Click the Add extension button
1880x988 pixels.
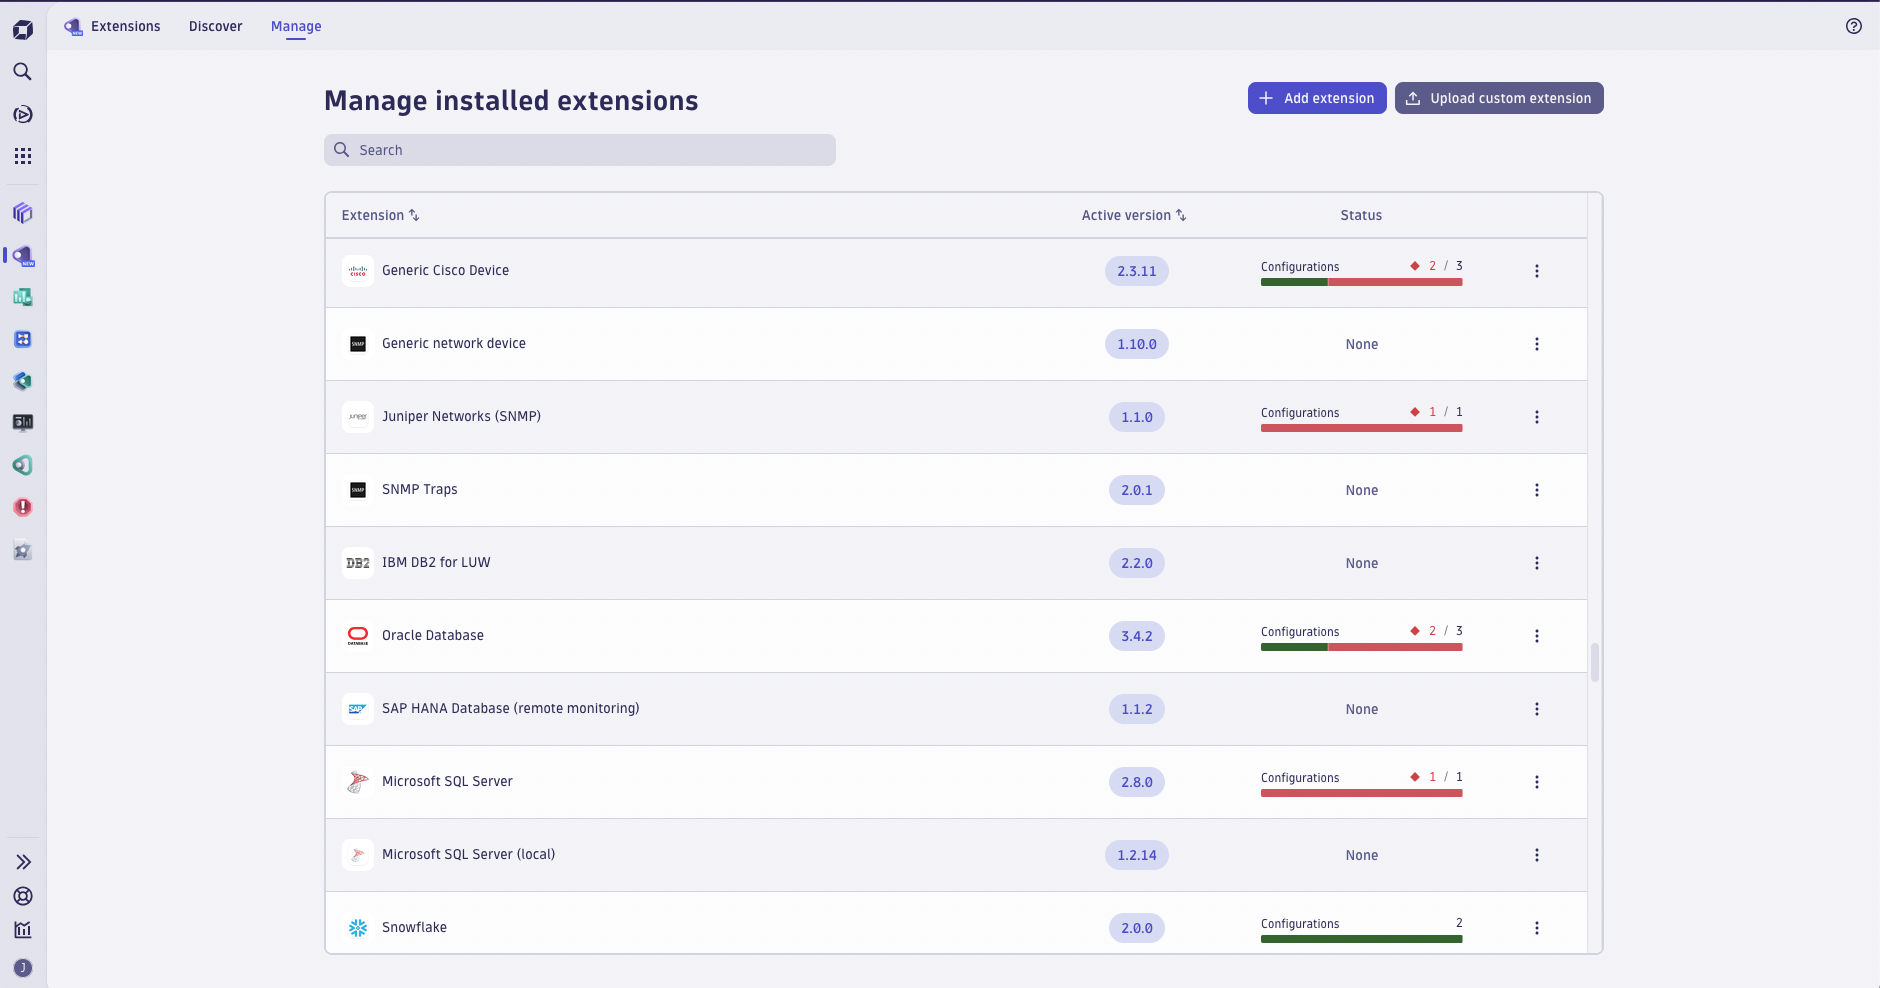[x=1317, y=98]
